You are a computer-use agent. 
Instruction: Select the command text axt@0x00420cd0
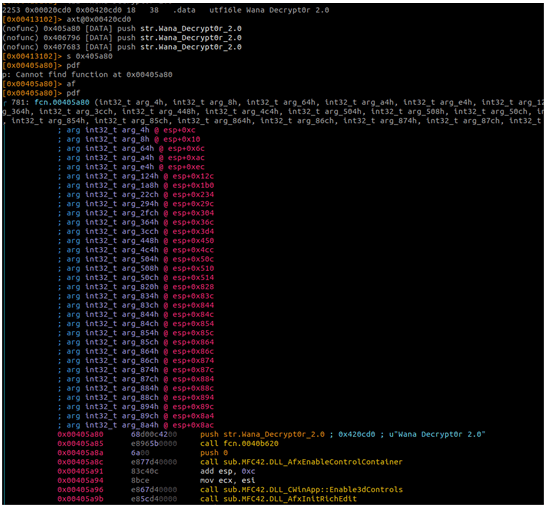(99, 19)
